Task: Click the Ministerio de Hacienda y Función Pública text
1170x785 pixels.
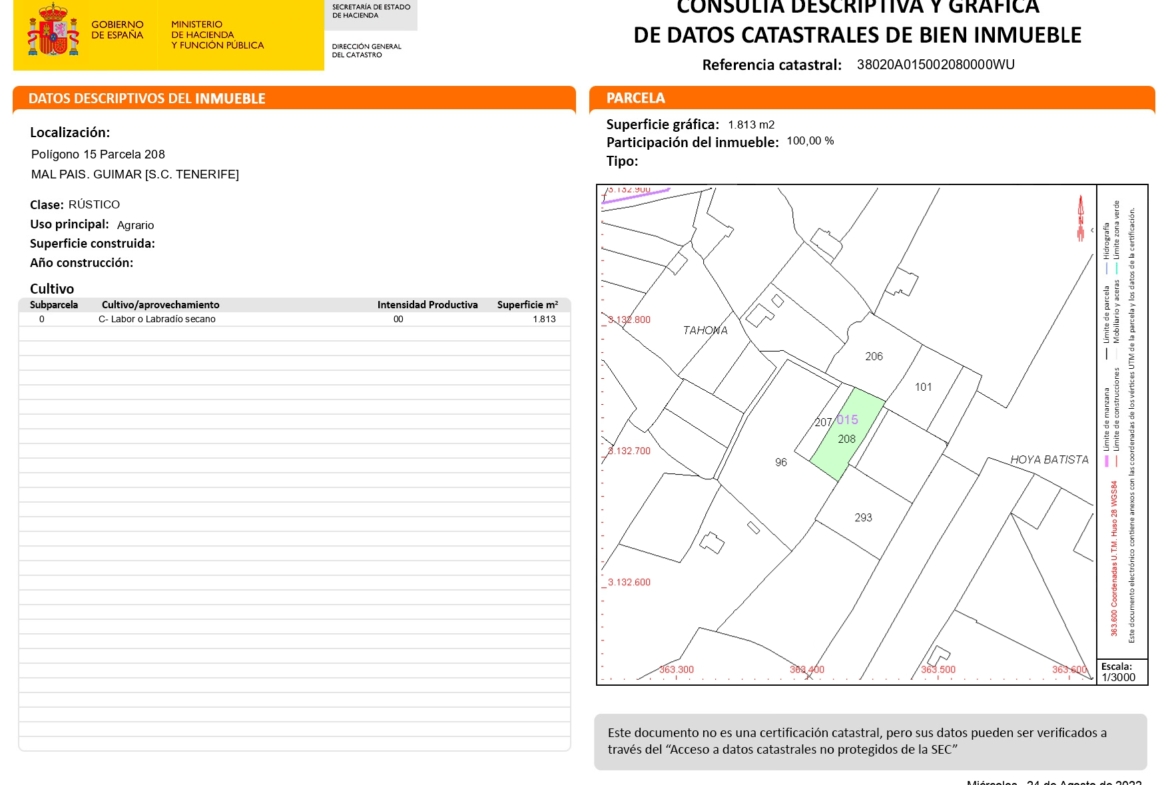Action: [x=217, y=35]
